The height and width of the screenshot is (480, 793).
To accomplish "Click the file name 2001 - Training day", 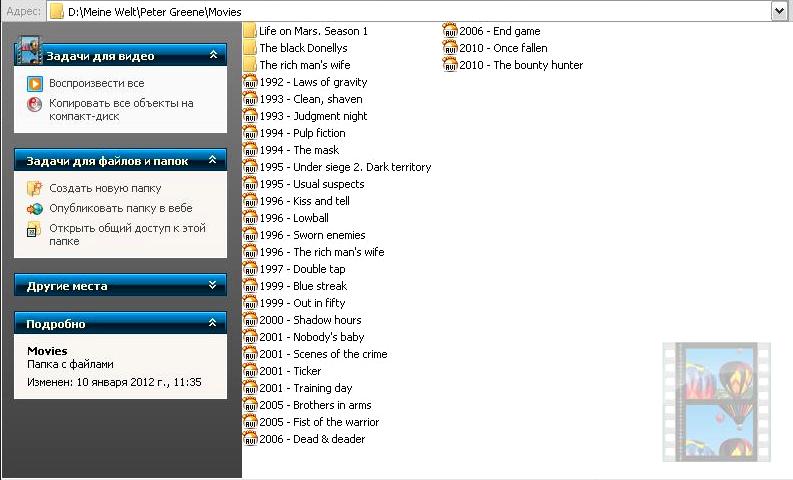I will pyautogui.click(x=305, y=388).
